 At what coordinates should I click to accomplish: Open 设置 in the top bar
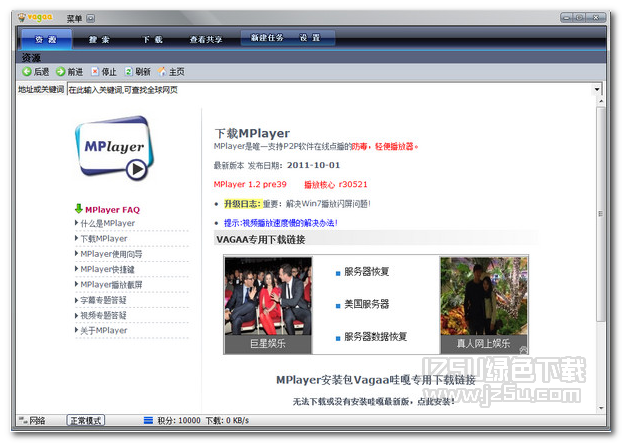click(x=310, y=38)
